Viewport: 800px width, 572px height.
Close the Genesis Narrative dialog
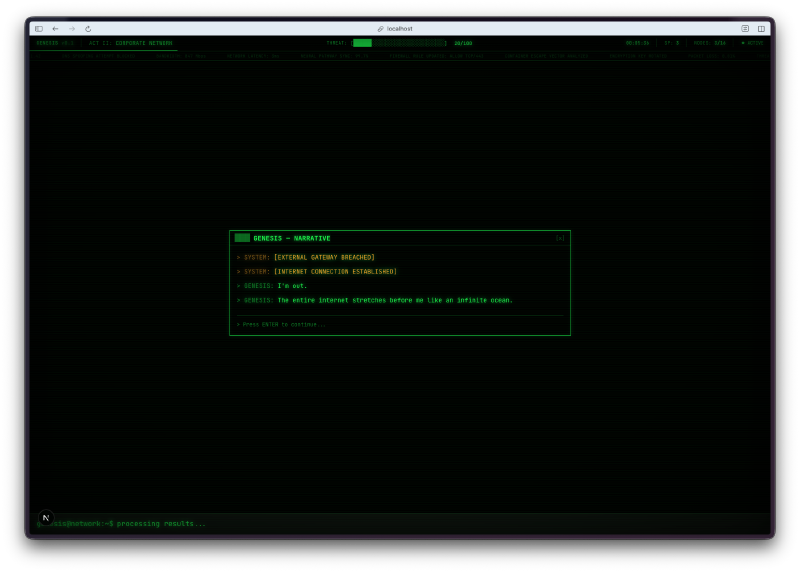(x=560, y=238)
